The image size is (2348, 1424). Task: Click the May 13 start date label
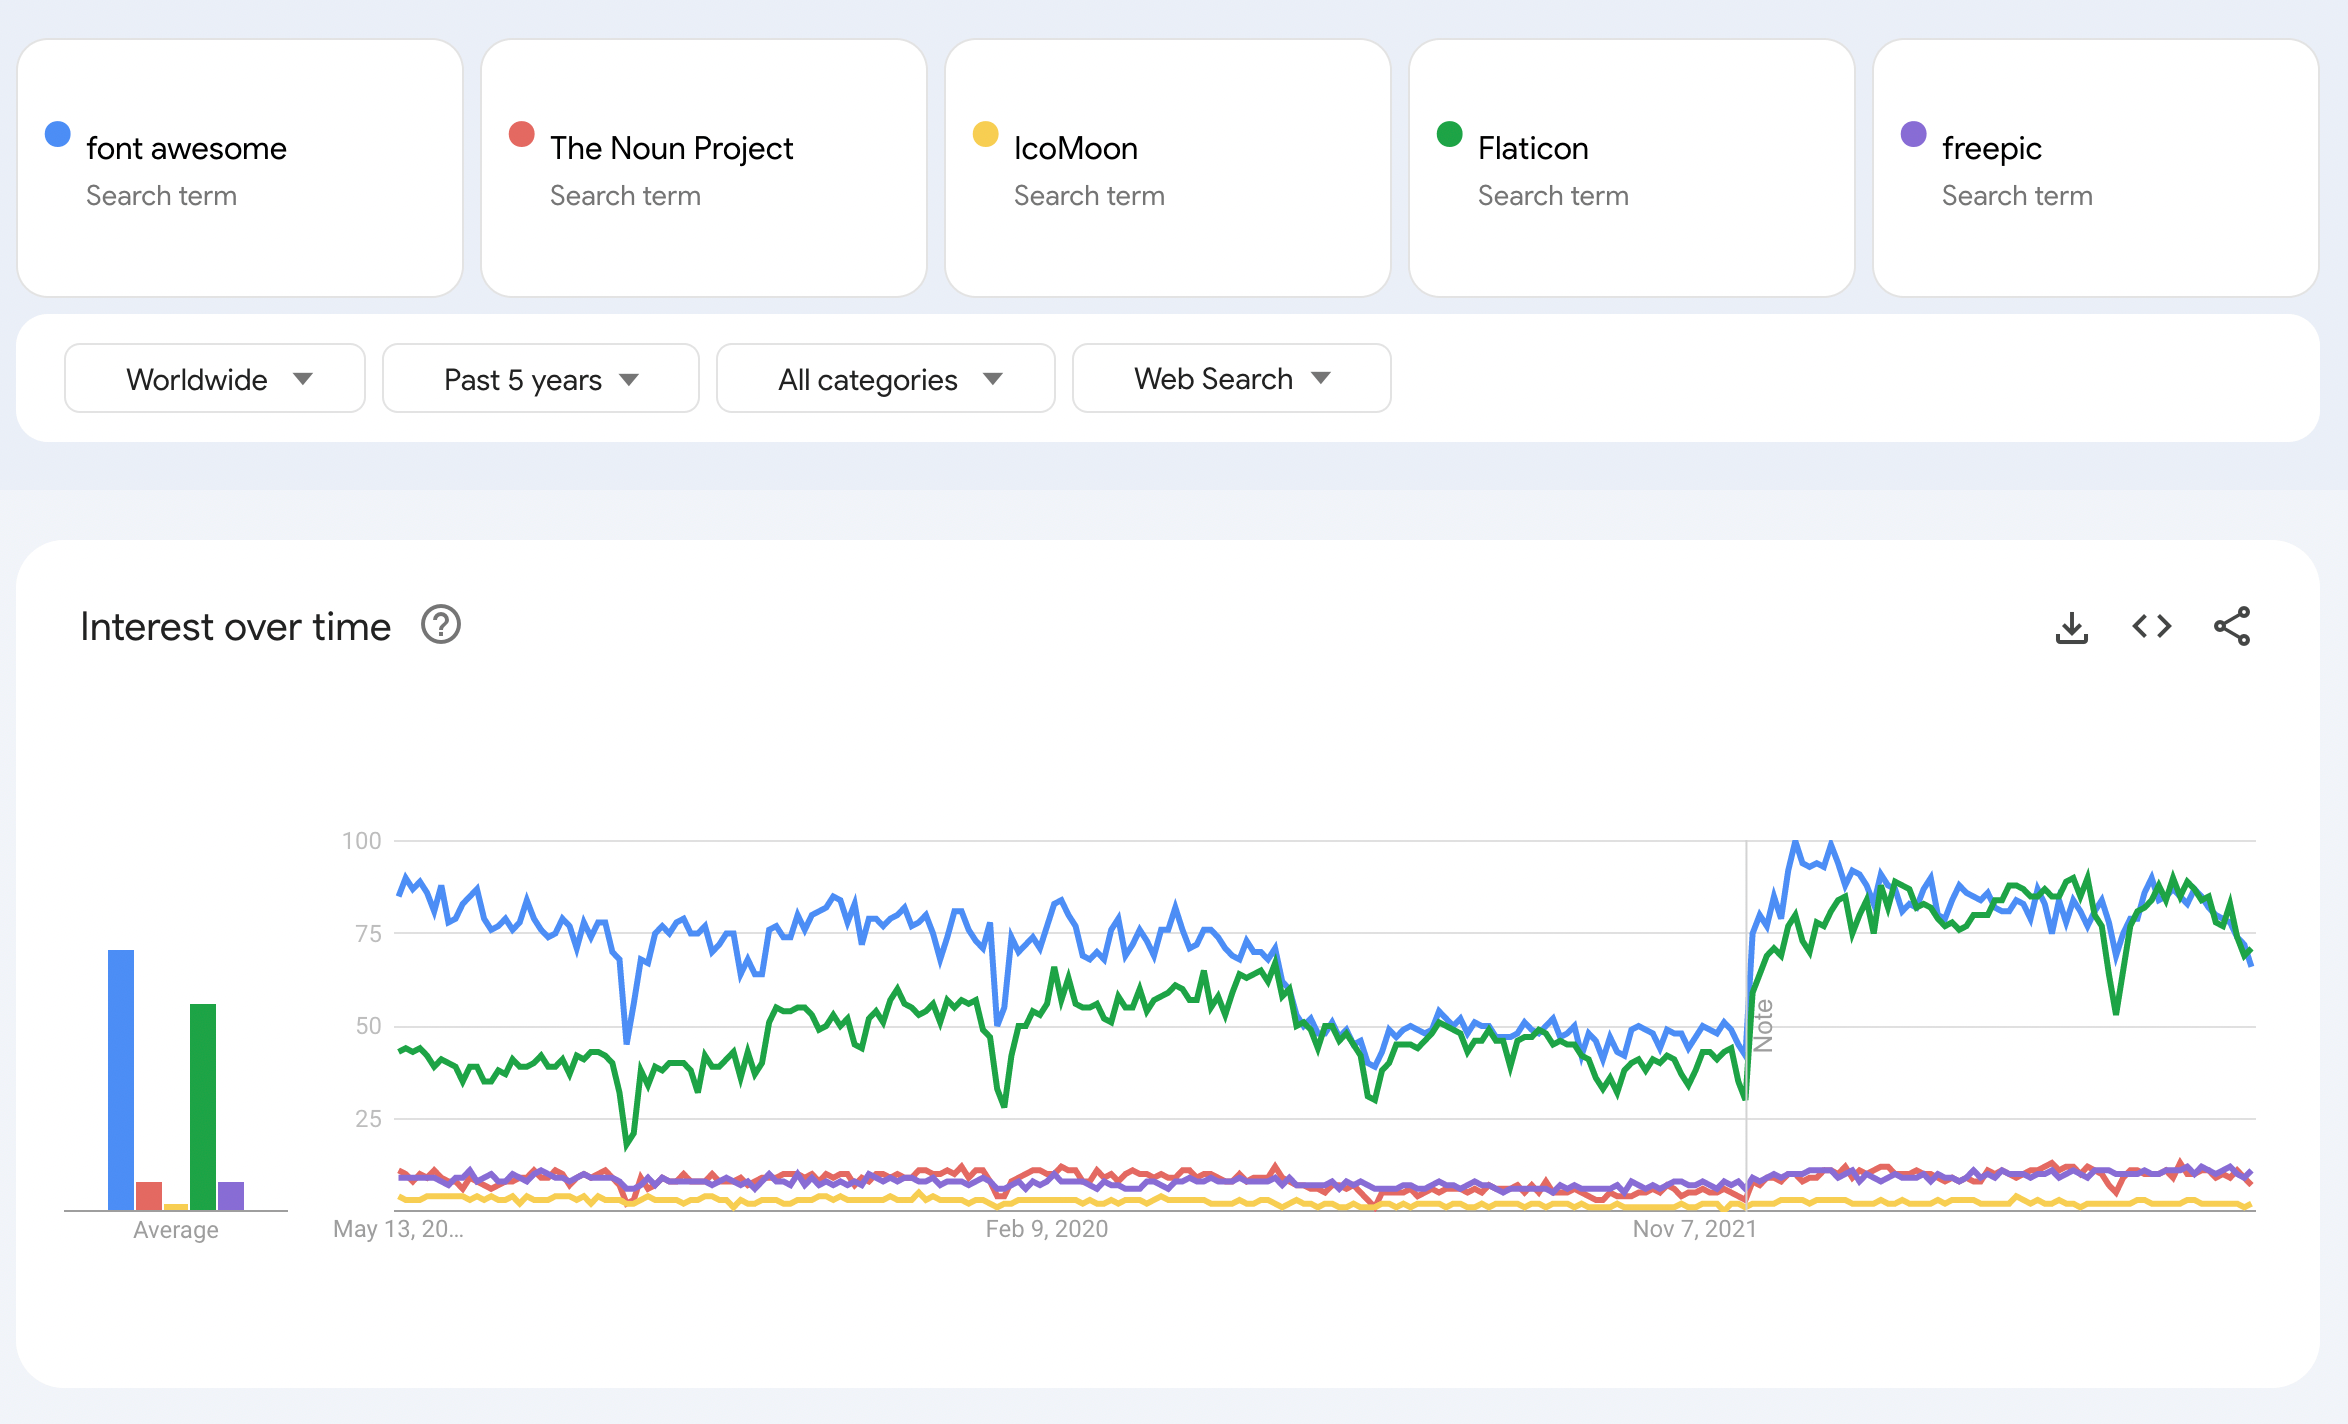(398, 1229)
